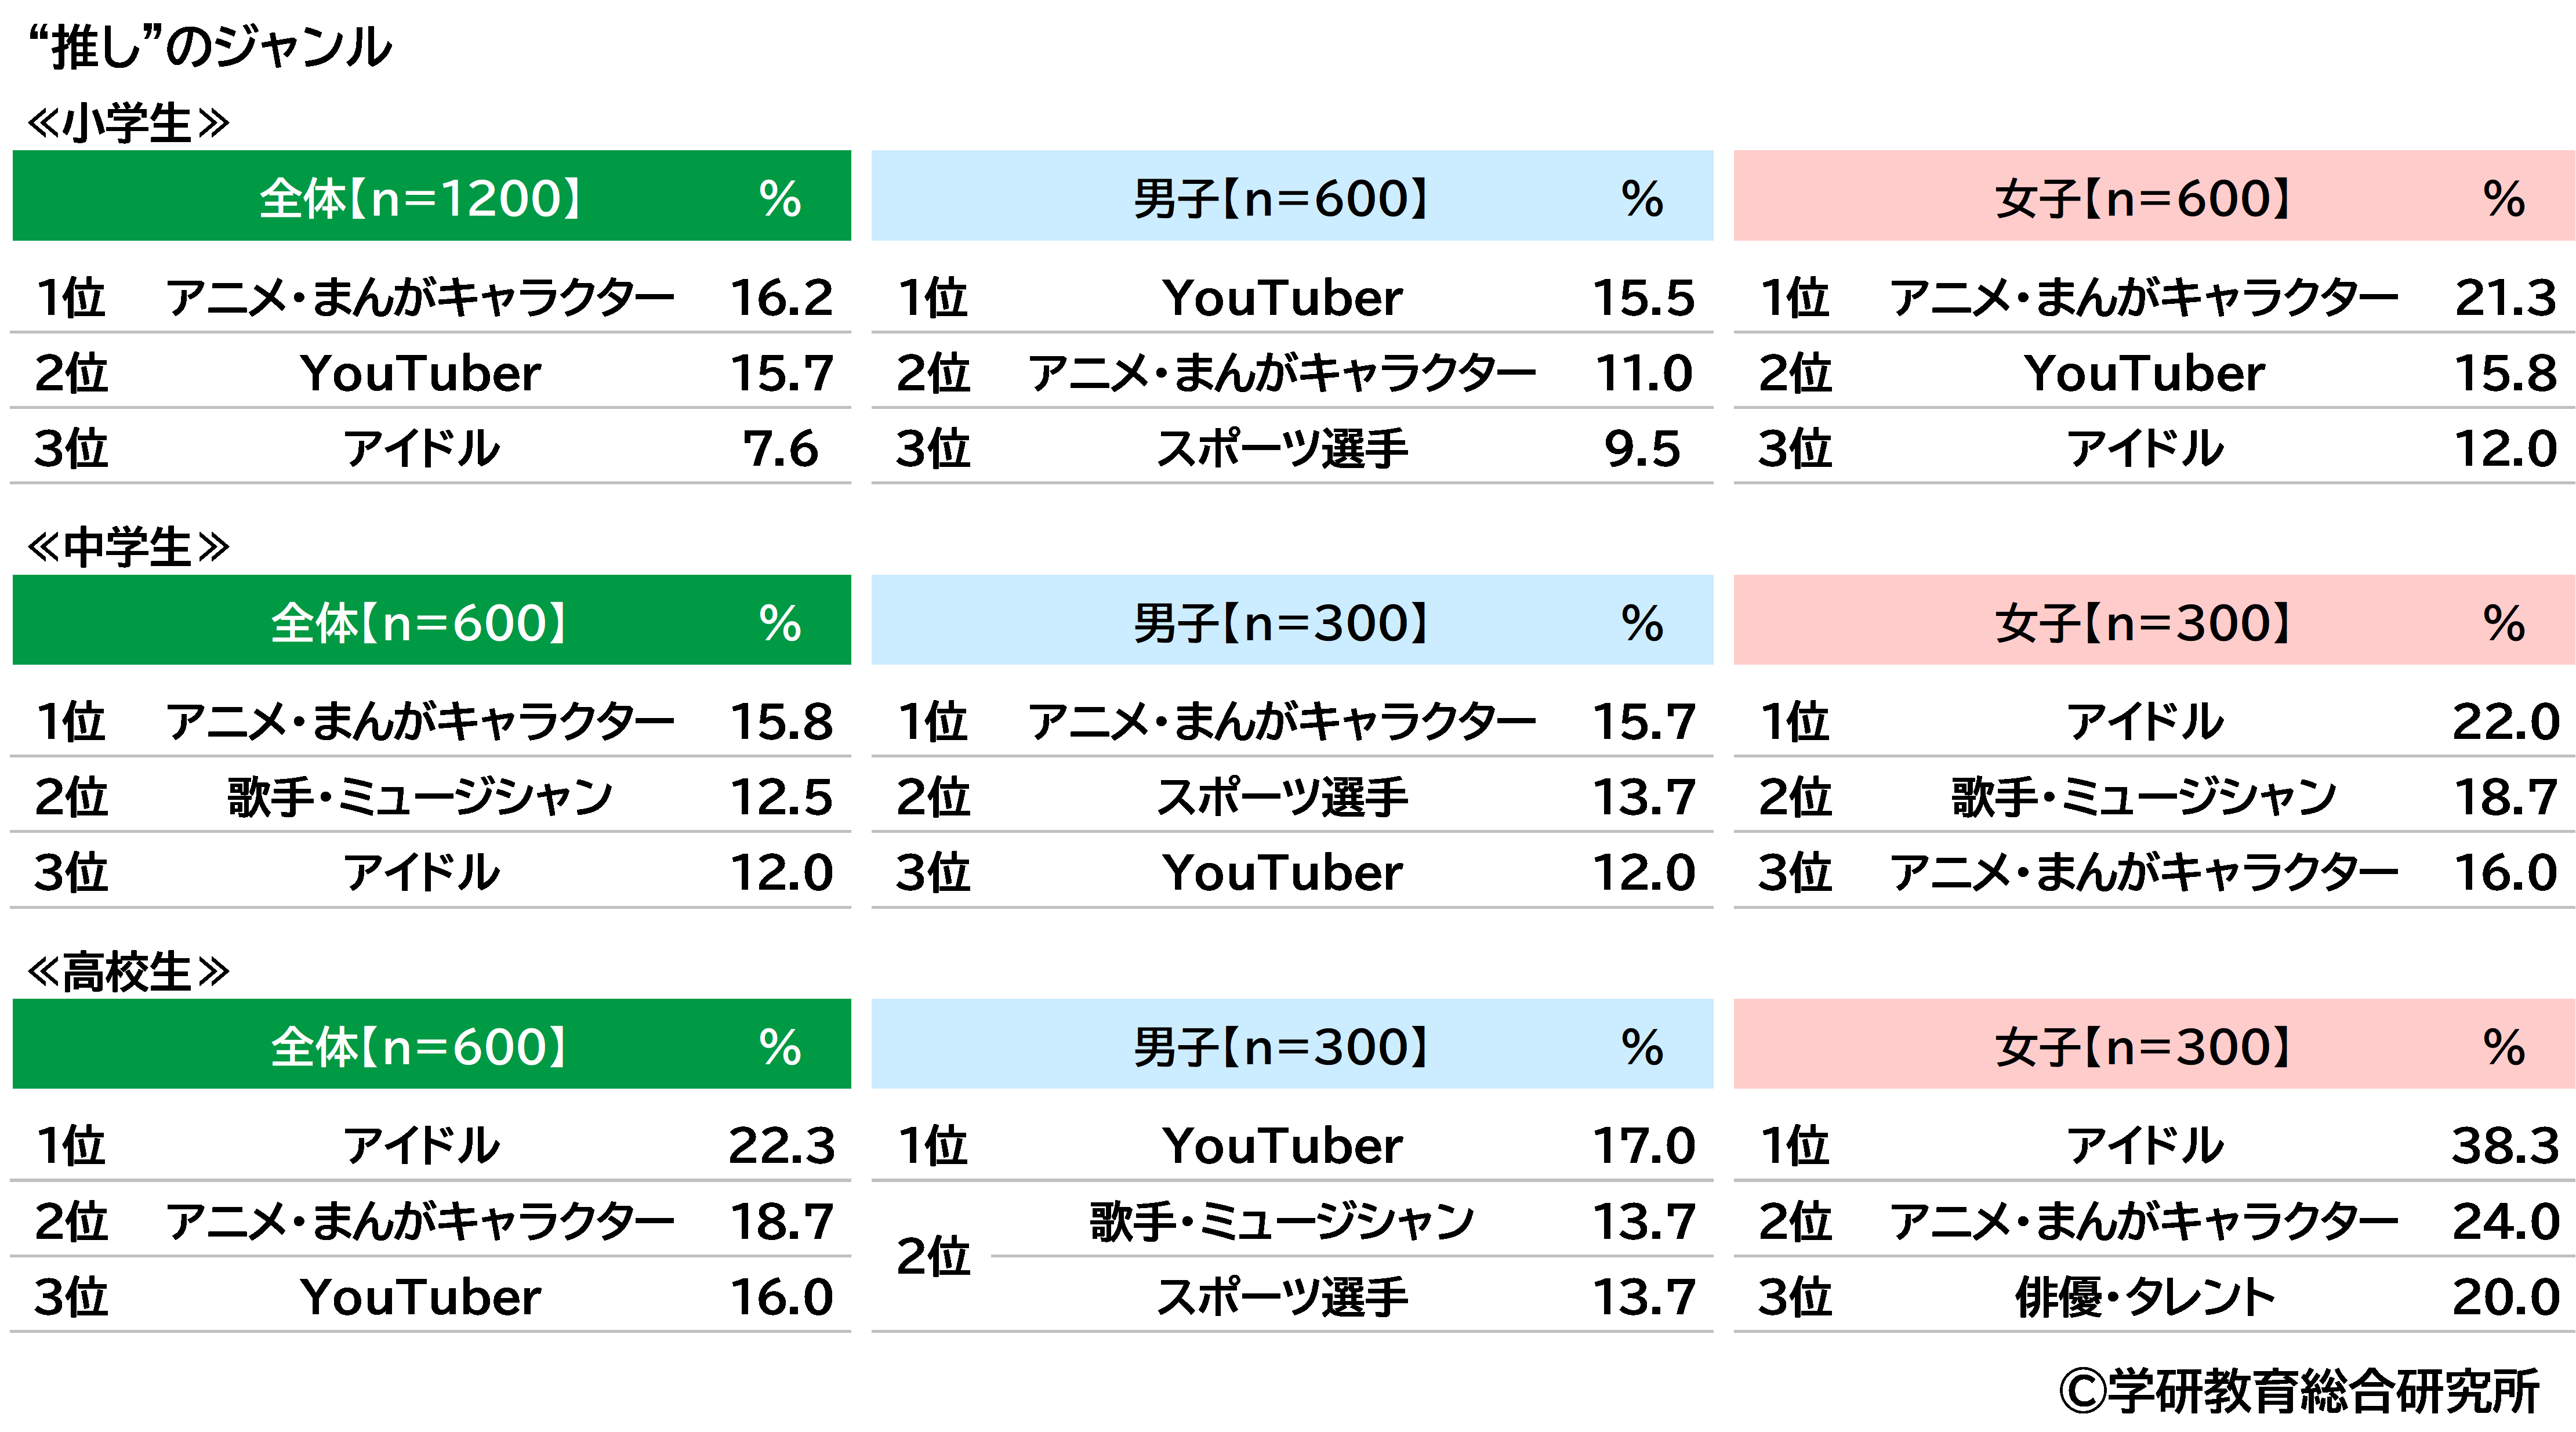Select the 22.0 percentage value
Image resolution: width=2576 pixels, height=1432 pixels.
[x=2505, y=721]
